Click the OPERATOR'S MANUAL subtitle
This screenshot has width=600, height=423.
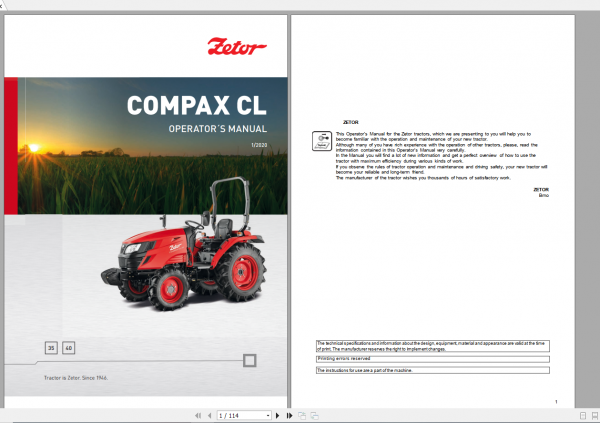(x=218, y=129)
